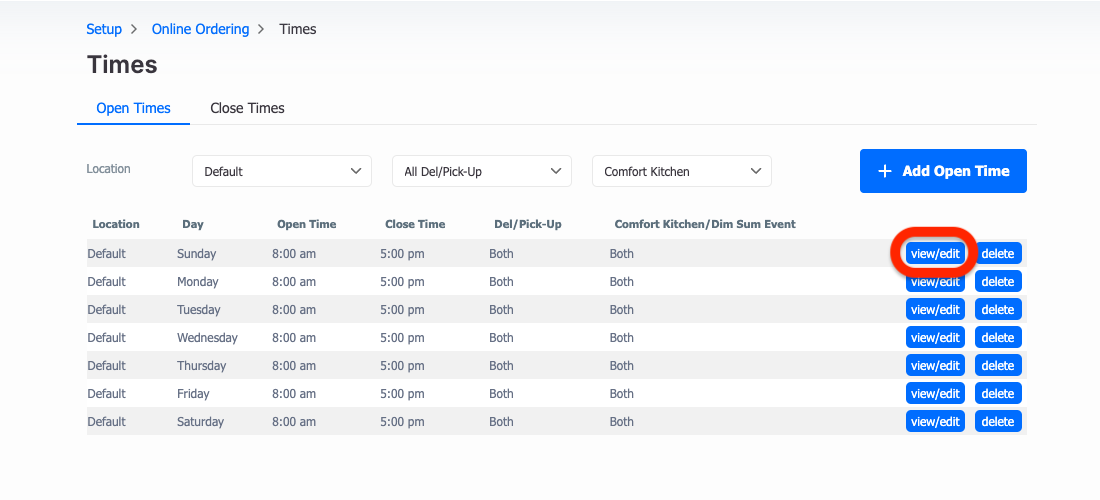Image resolution: width=1100 pixels, height=500 pixels.
Task: Click view/edit for Tuesday
Action: [x=935, y=309]
